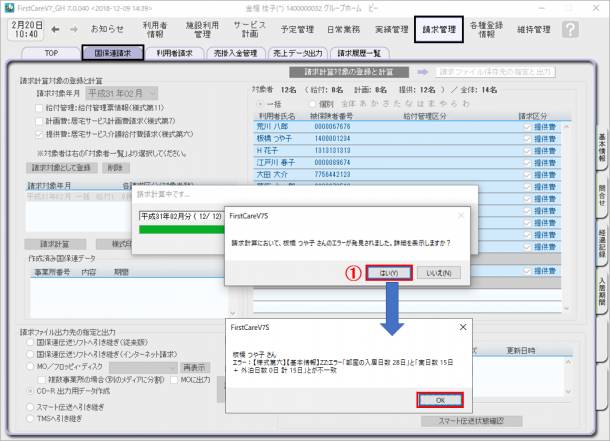Open the 基本情報 side tab
The height and width of the screenshot is (441, 610).
(602, 150)
